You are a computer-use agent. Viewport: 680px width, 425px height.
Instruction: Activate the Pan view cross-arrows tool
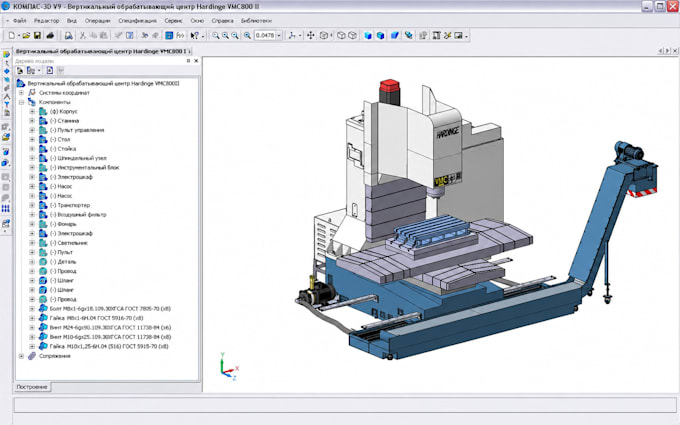311,36
